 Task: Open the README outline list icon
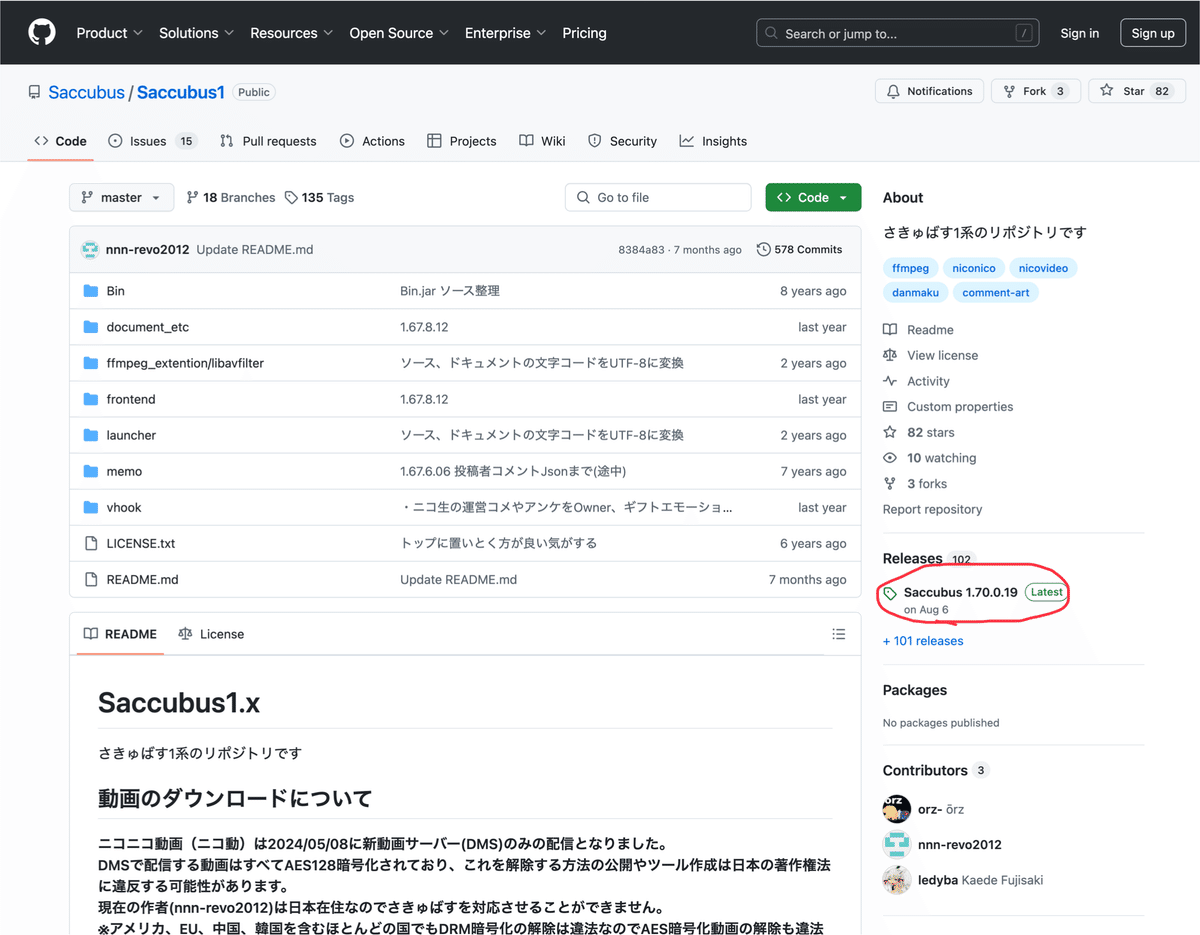coord(839,634)
